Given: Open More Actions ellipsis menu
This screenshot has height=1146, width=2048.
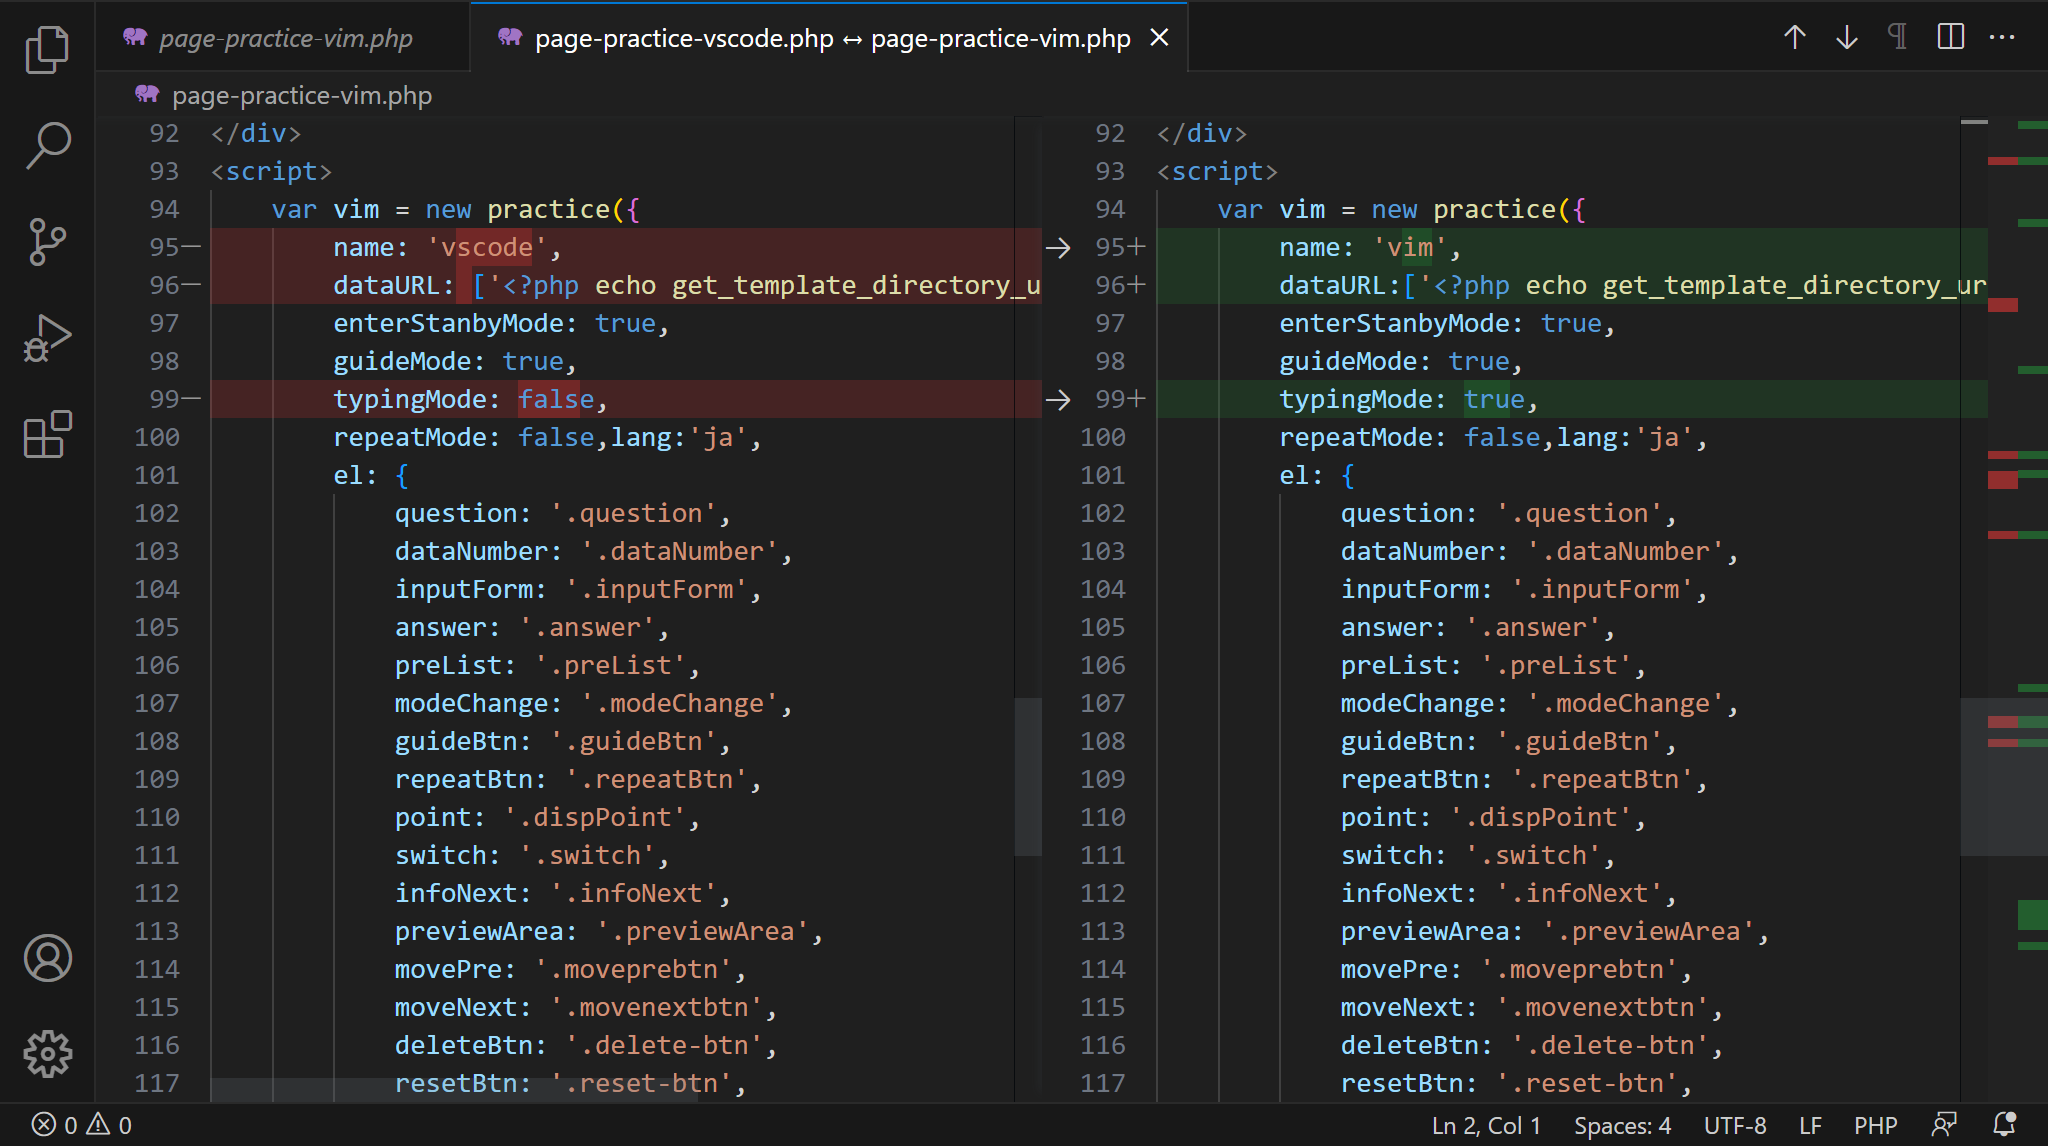Looking at the screenshot, I should 2002,38.
